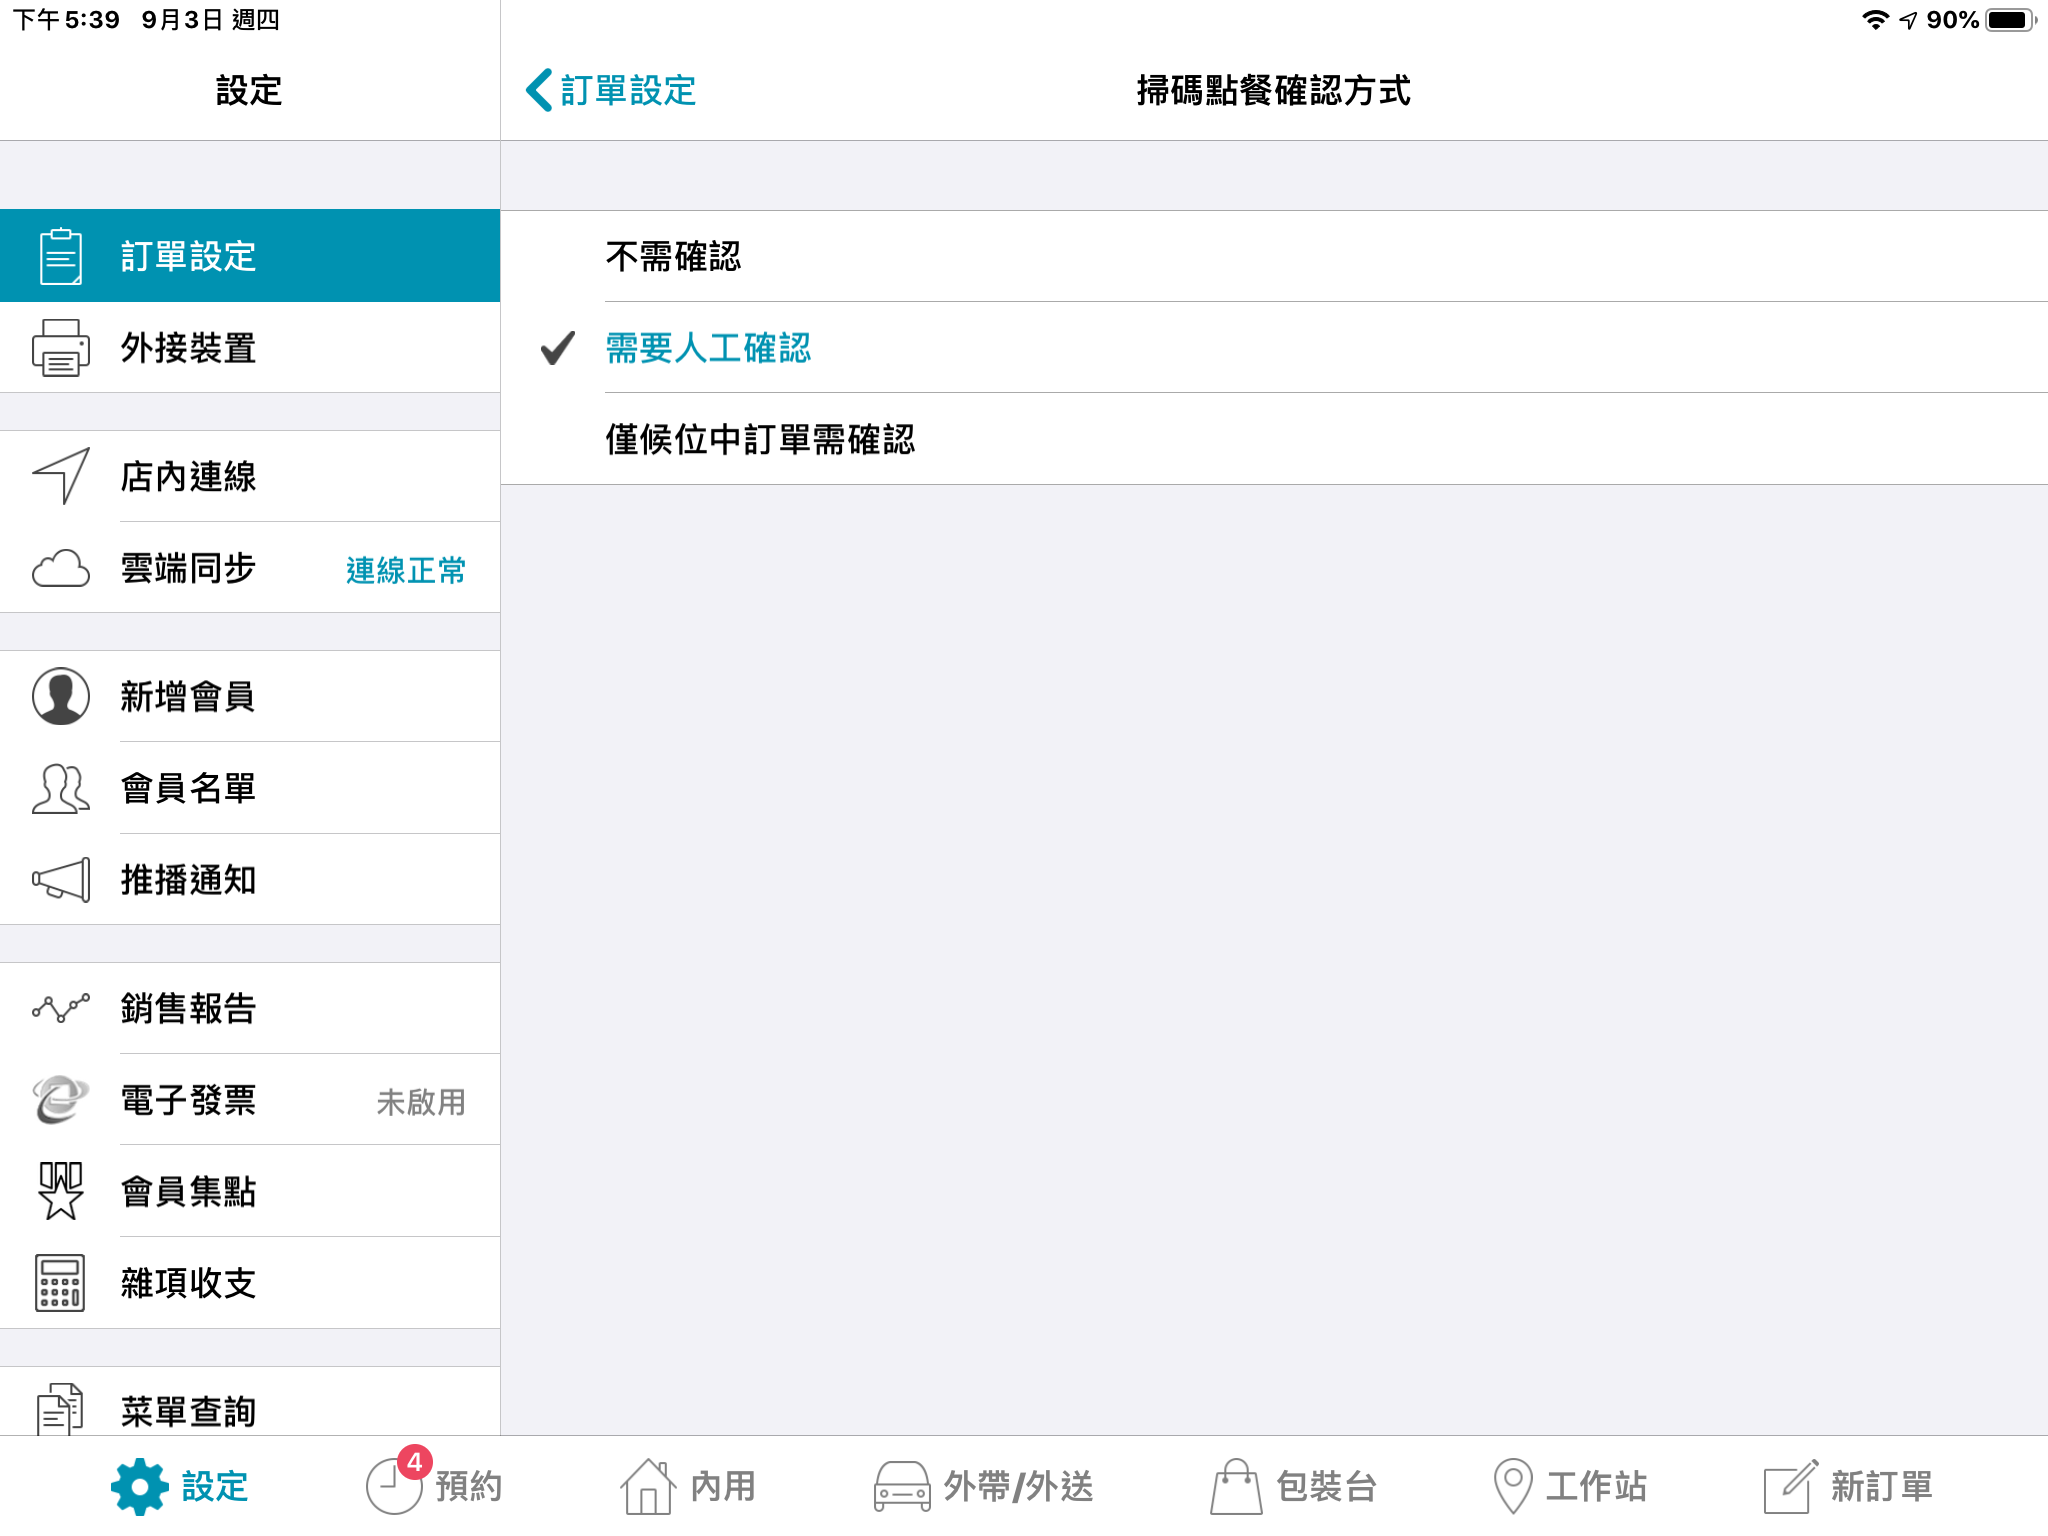Open 銷售報告 via the chart line icon
Screen dimensions: 2048x1536
[60, 1008]
